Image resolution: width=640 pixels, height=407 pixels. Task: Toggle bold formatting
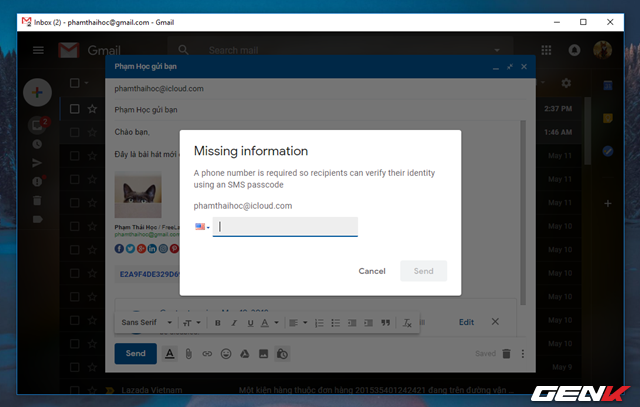coord(218,323)
